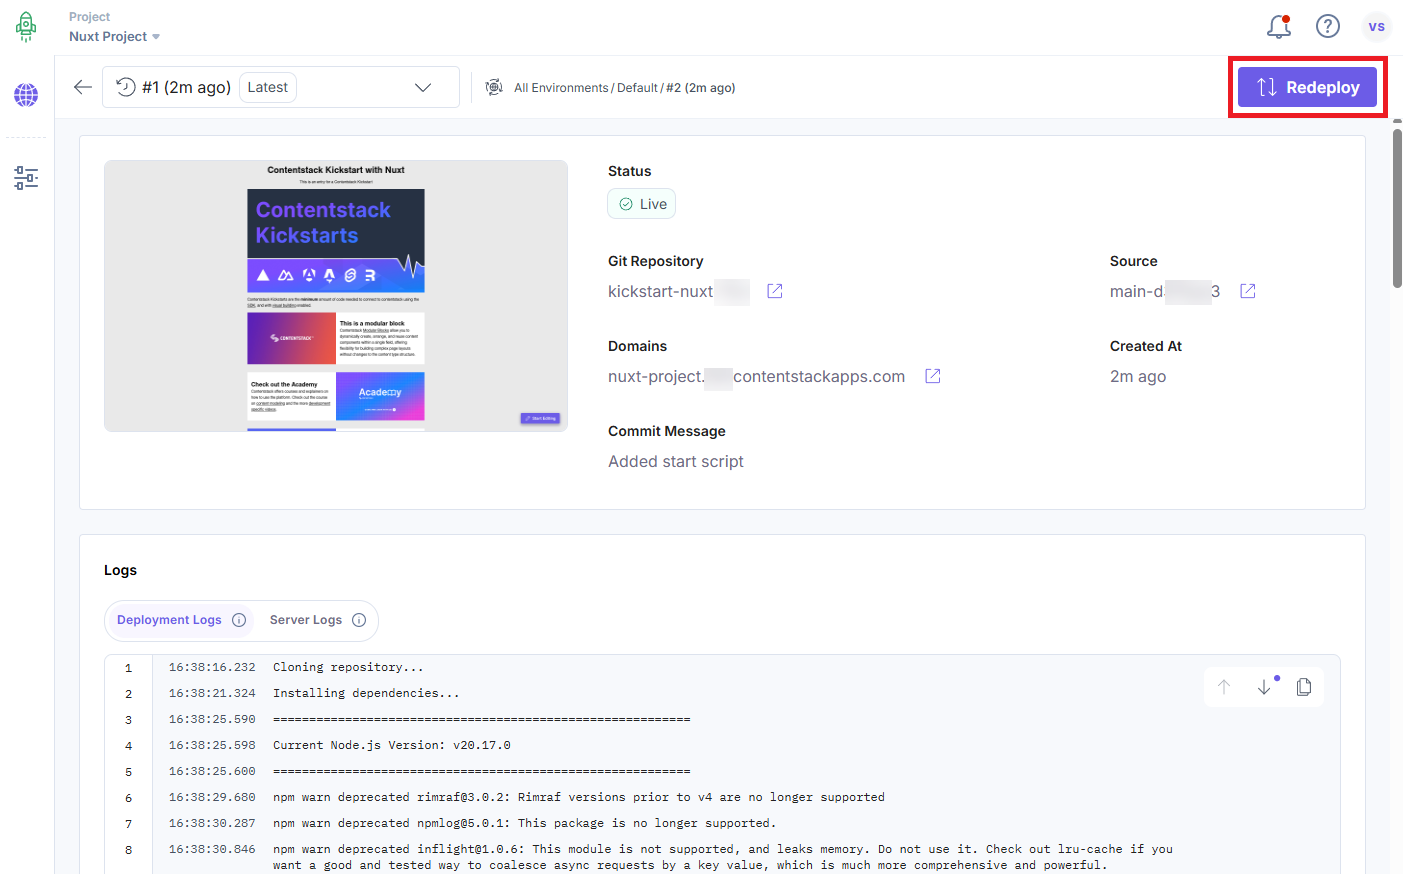Click the inflight deprecated warning log line

click(x=723, y=857)
